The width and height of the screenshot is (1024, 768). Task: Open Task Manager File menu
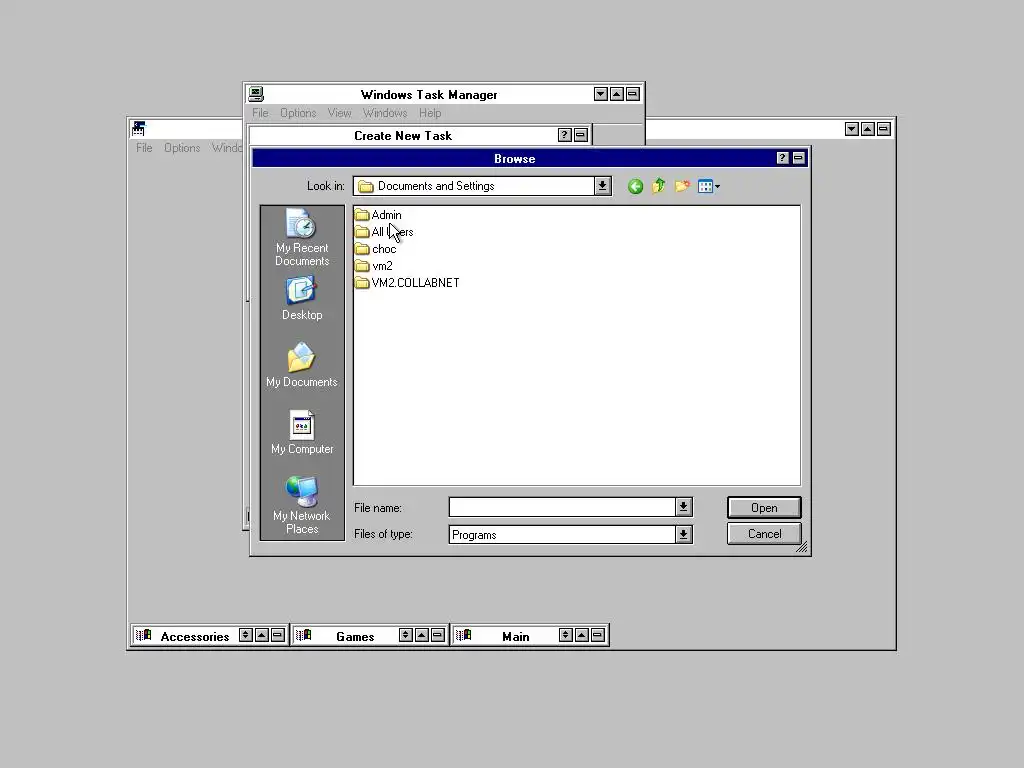click(x=260, y=113)
